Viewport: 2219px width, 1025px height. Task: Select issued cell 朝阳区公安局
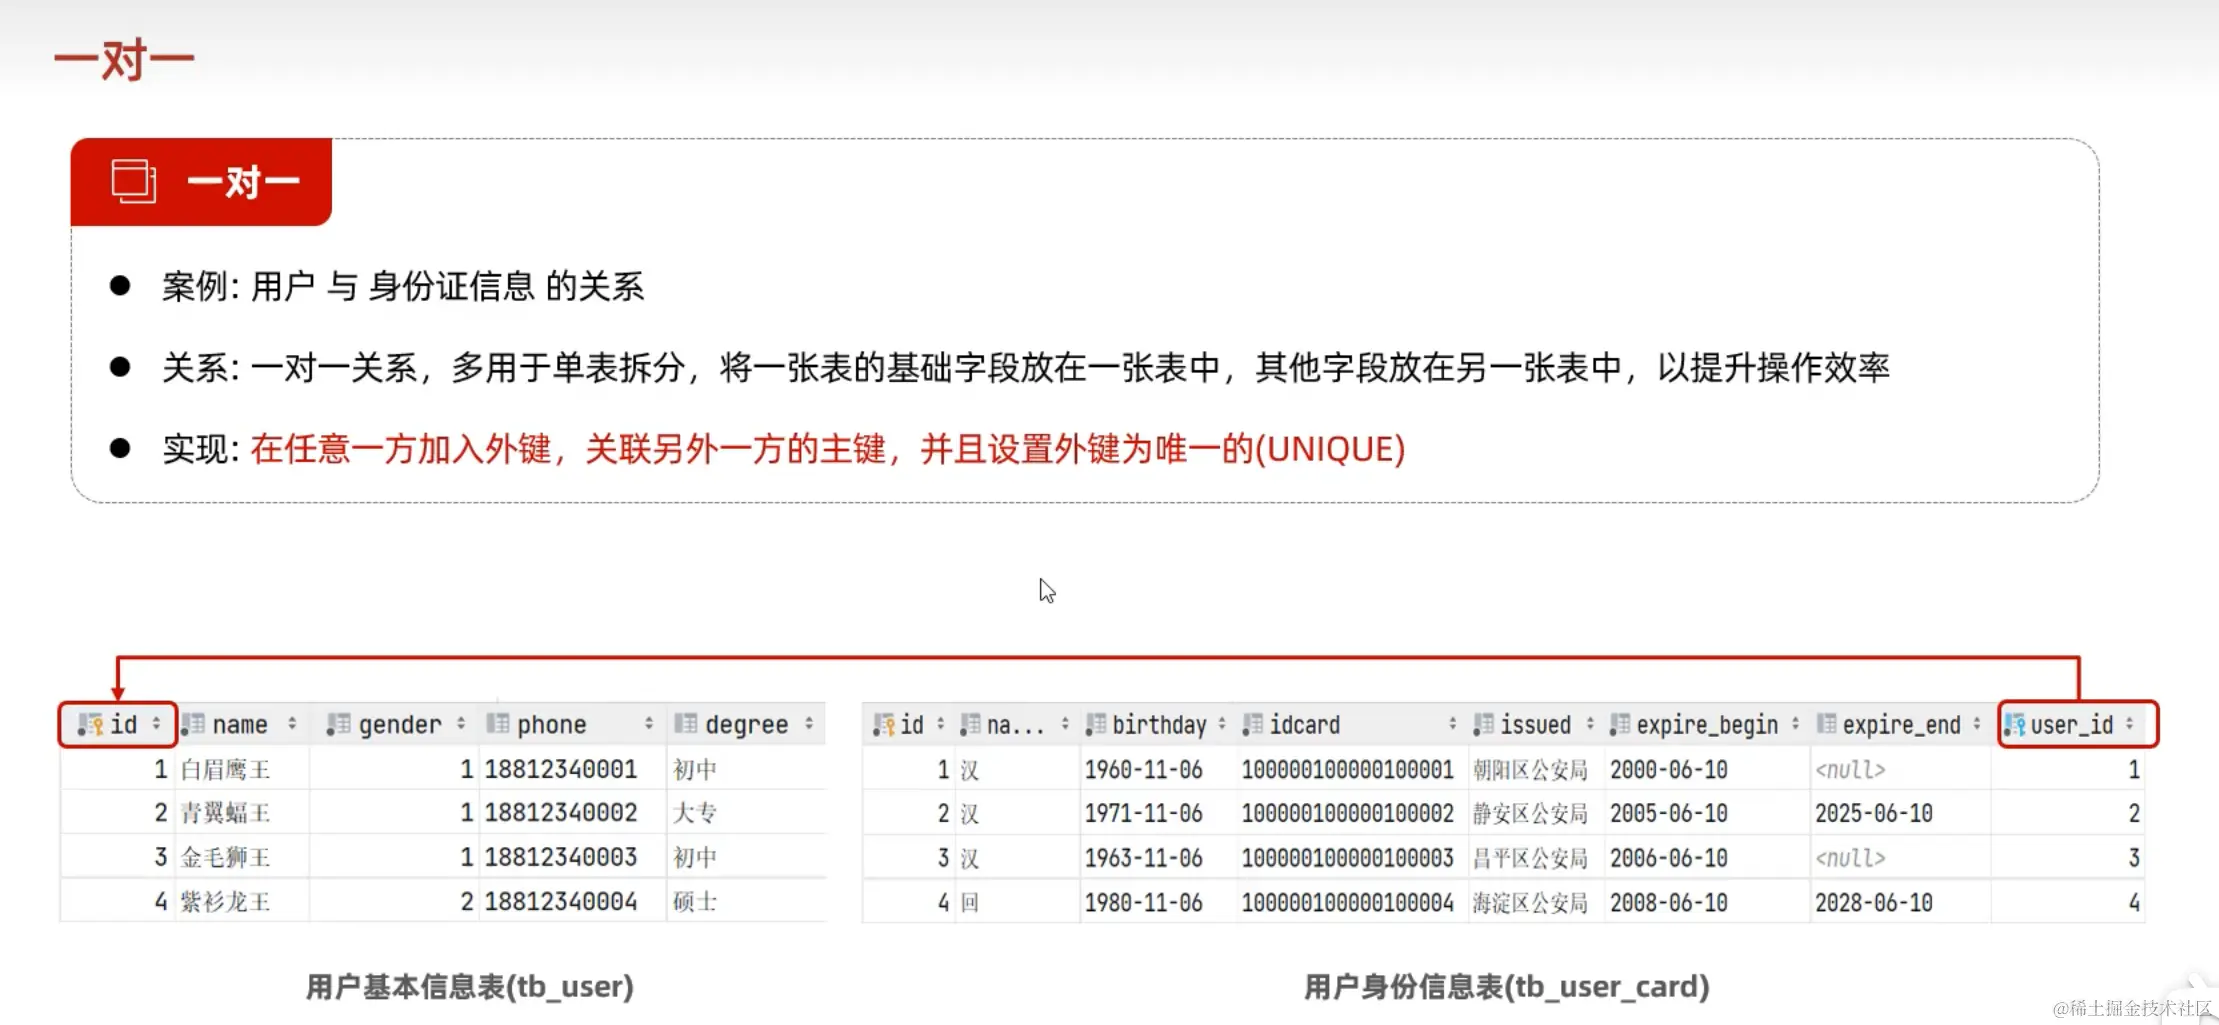coord(1530,769)
